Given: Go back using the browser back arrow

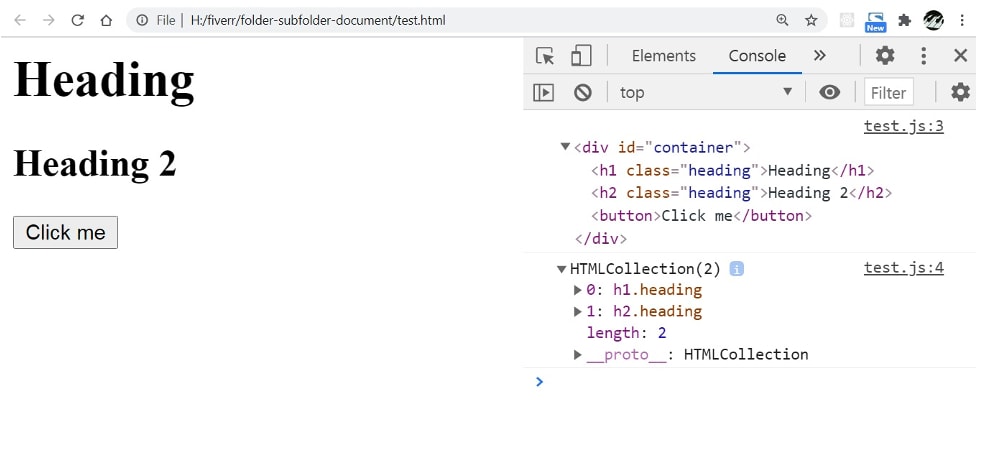Looking at the screenshot, I should coord(20,20).
